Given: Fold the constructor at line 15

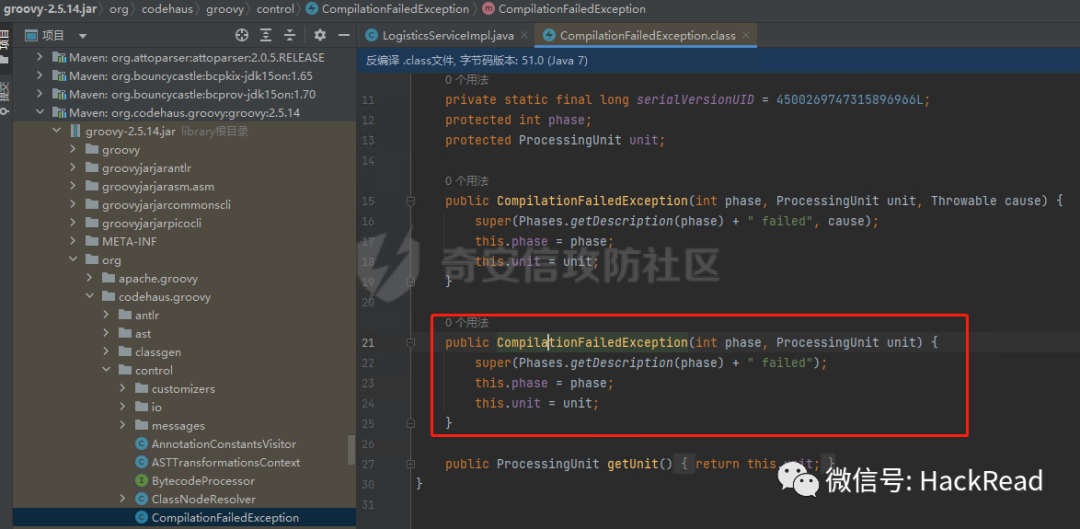Looking at the screenshot, I should (x=411, y=201).
